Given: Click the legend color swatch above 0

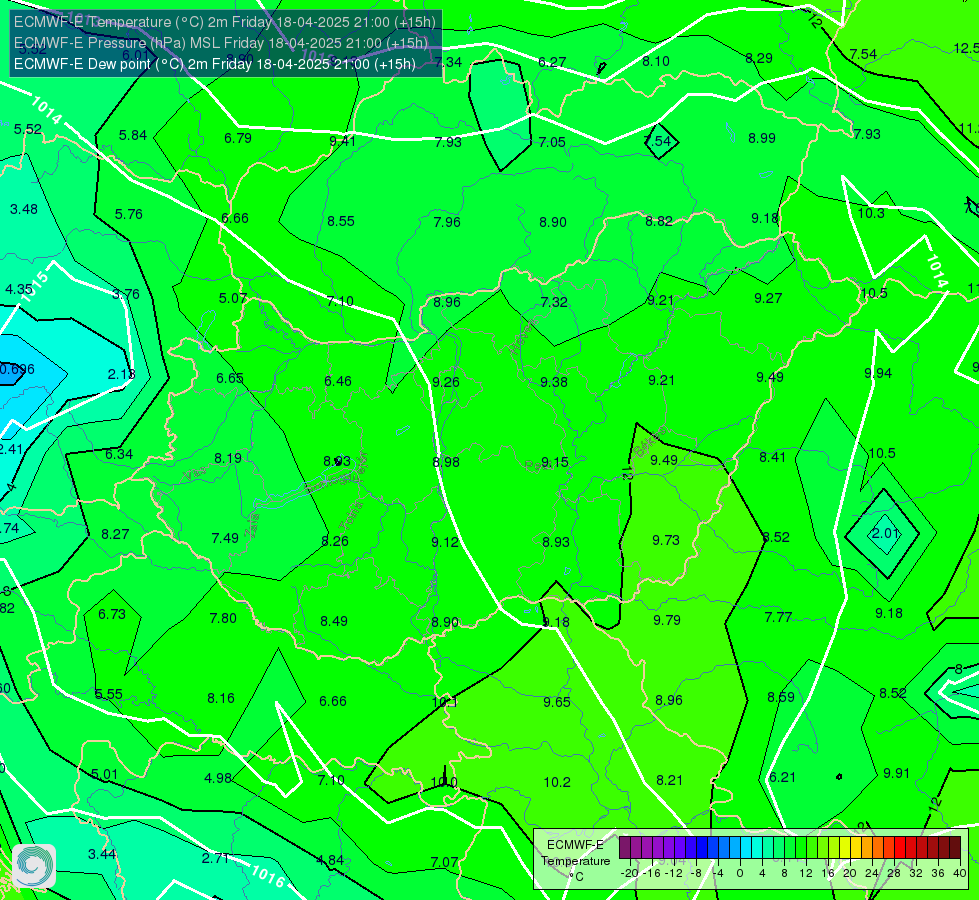Looking at the screenshot, I should coord(735,848).
